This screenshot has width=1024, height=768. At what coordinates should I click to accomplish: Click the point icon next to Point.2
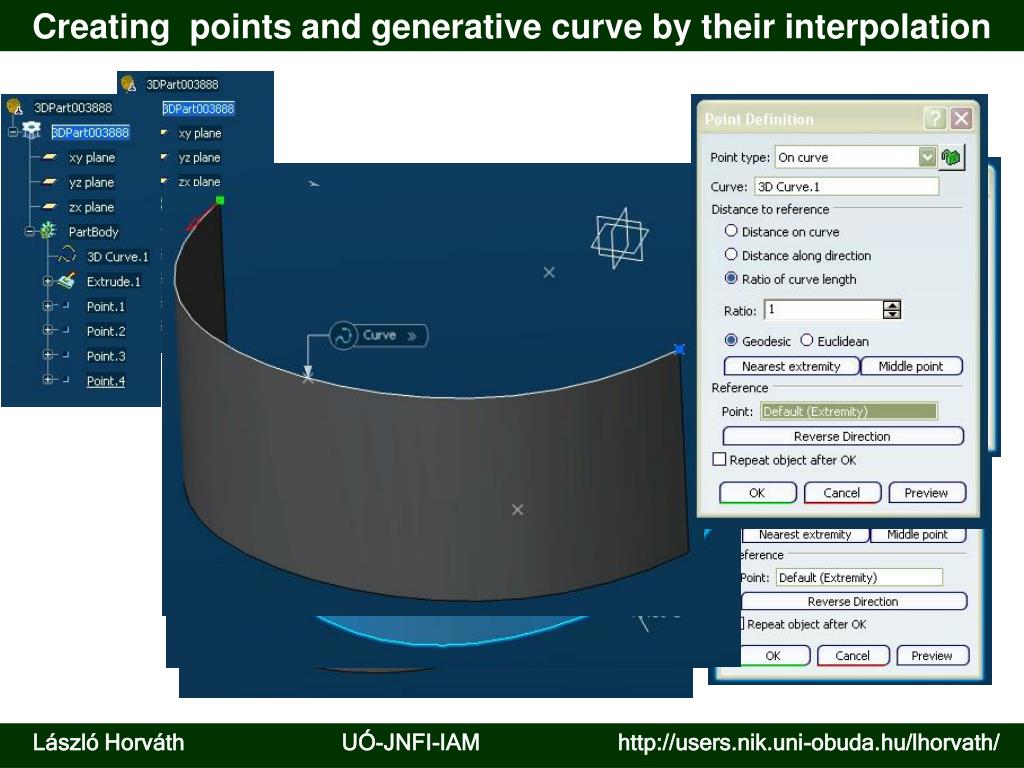[66, 330]
